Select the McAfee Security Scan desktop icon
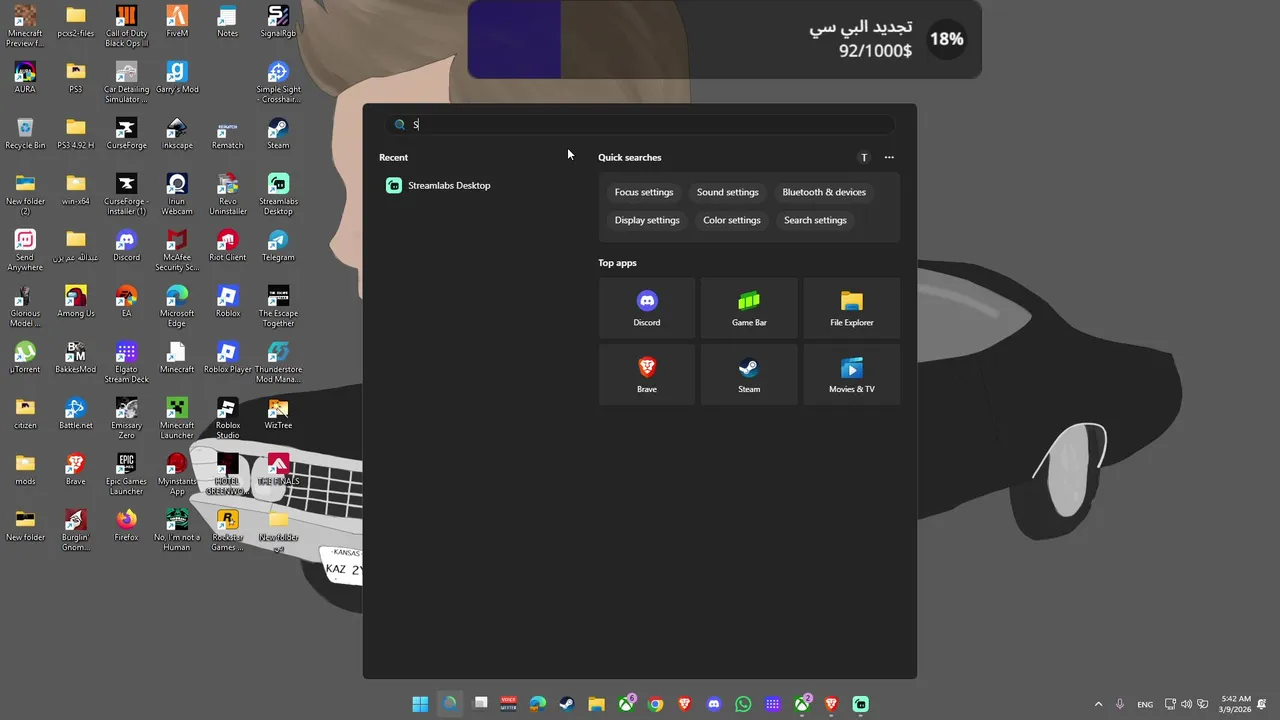 pos(177,249)
